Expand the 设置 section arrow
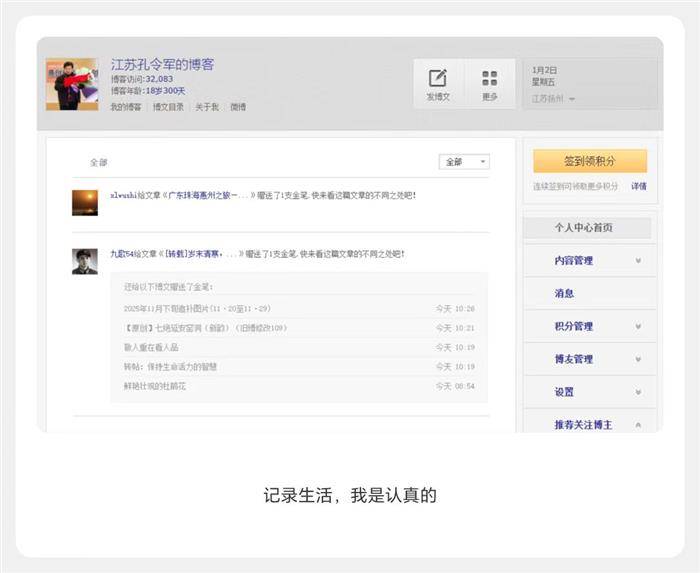700x573 pixels. coord(638,392)
